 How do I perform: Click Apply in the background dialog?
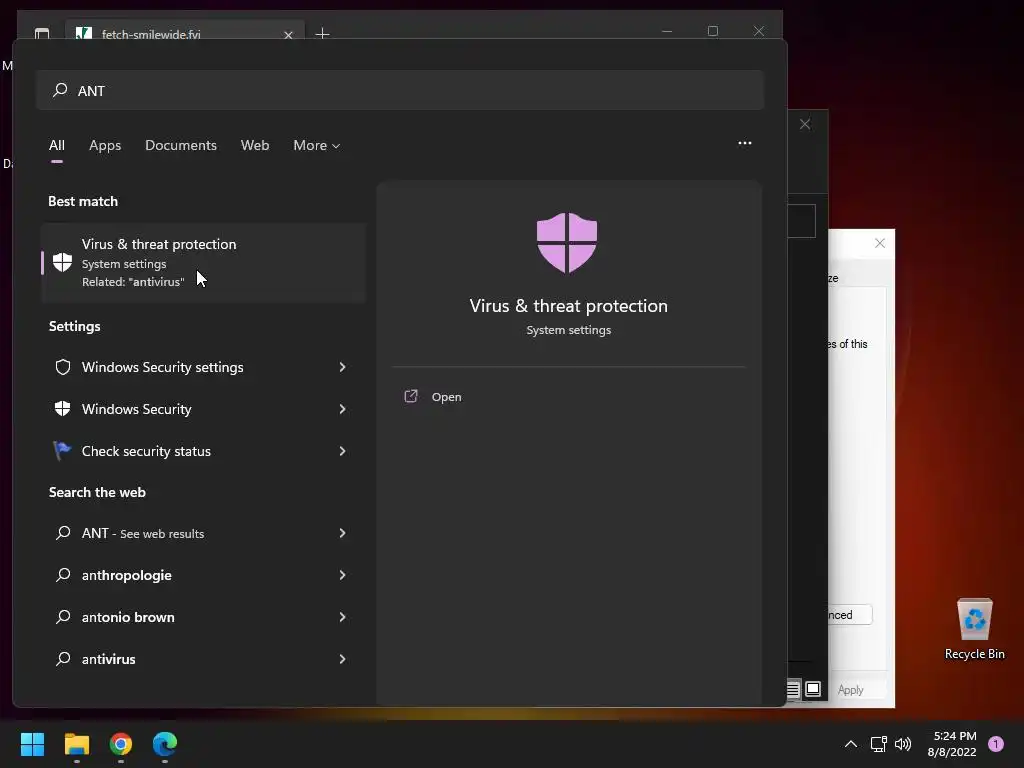pyautogui.click(x=850, y=690)
